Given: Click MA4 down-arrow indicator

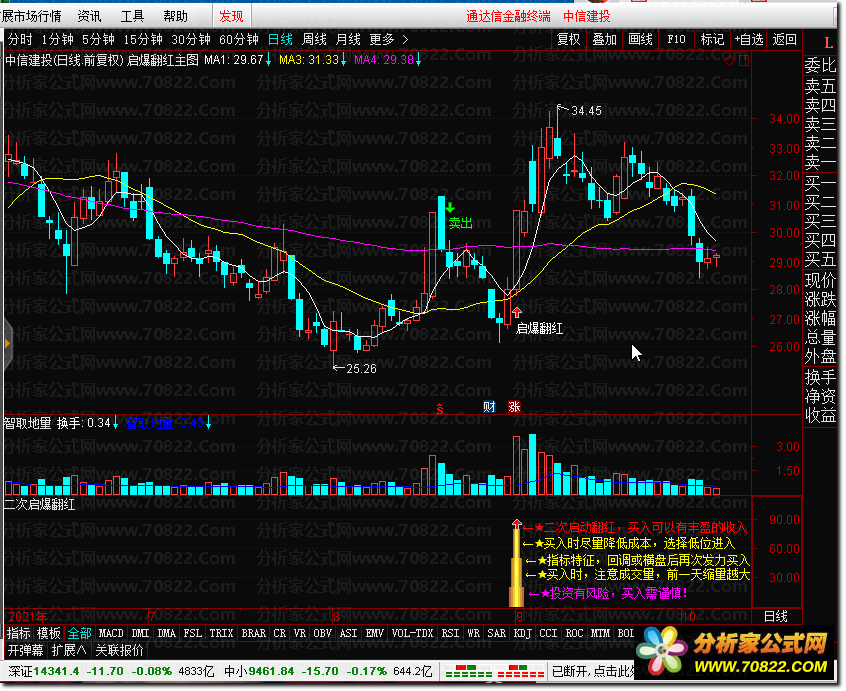Looking at the screenshot, I should coord(418,60).
